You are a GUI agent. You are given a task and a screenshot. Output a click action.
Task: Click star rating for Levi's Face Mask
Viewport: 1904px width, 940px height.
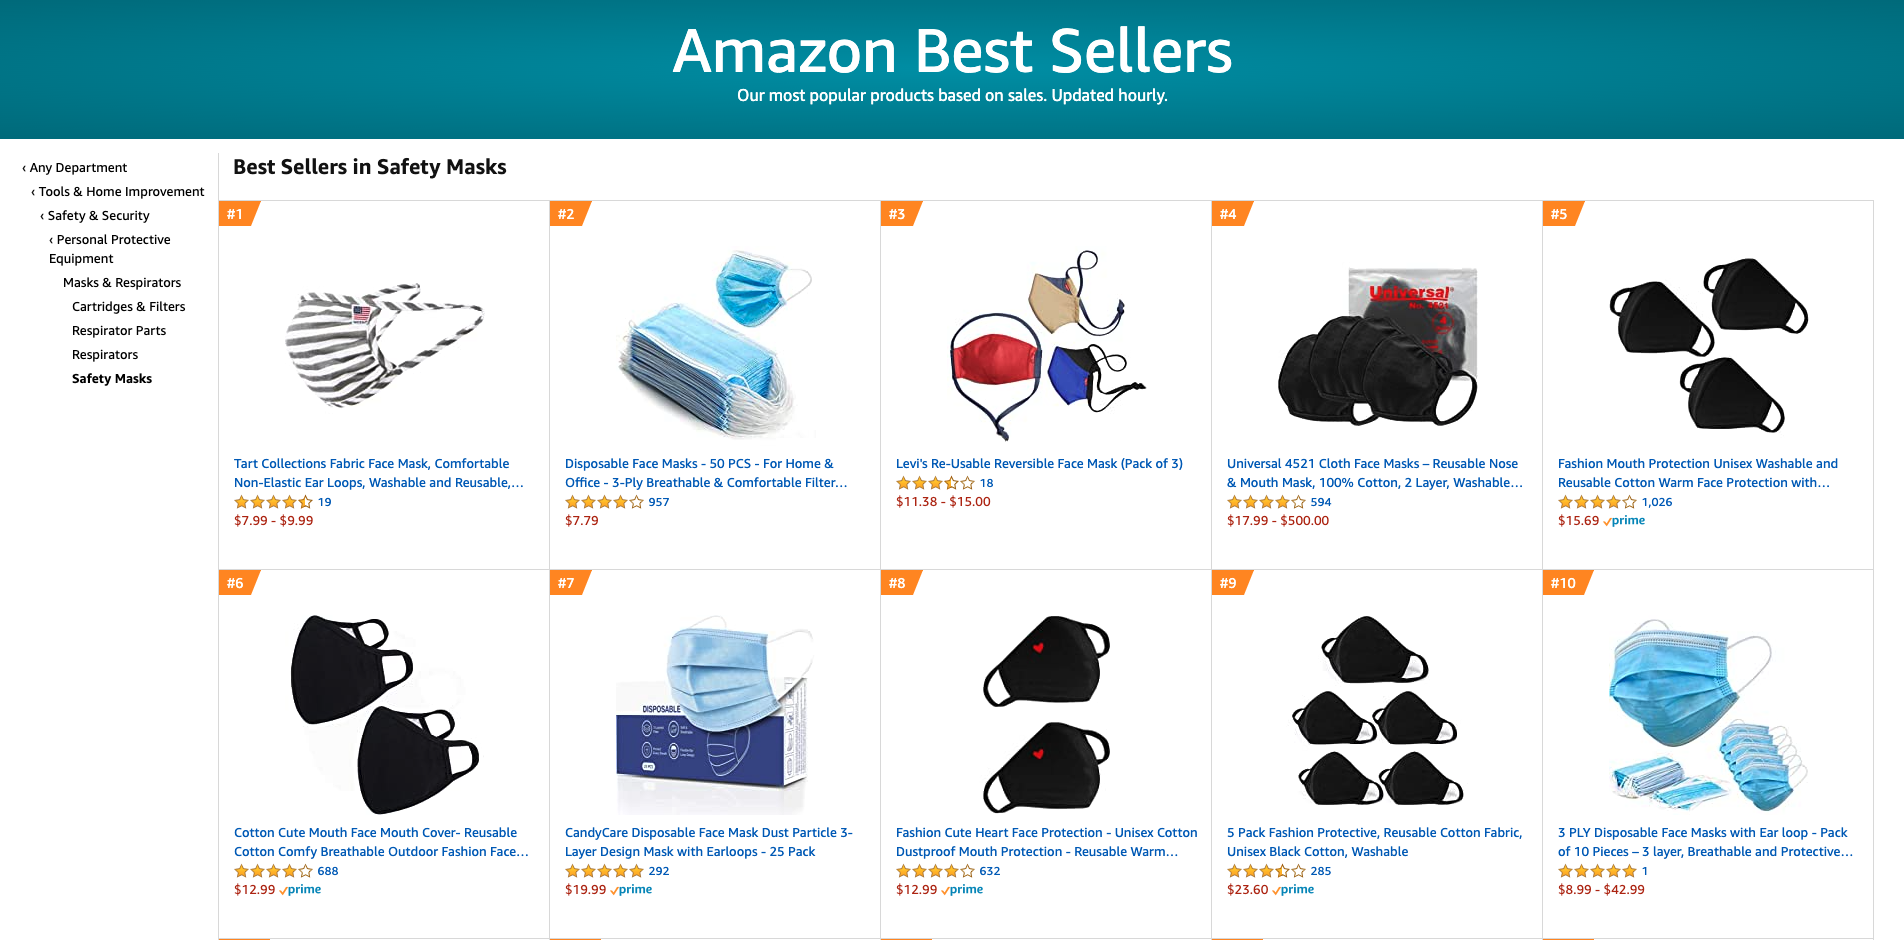pos(935,483)
